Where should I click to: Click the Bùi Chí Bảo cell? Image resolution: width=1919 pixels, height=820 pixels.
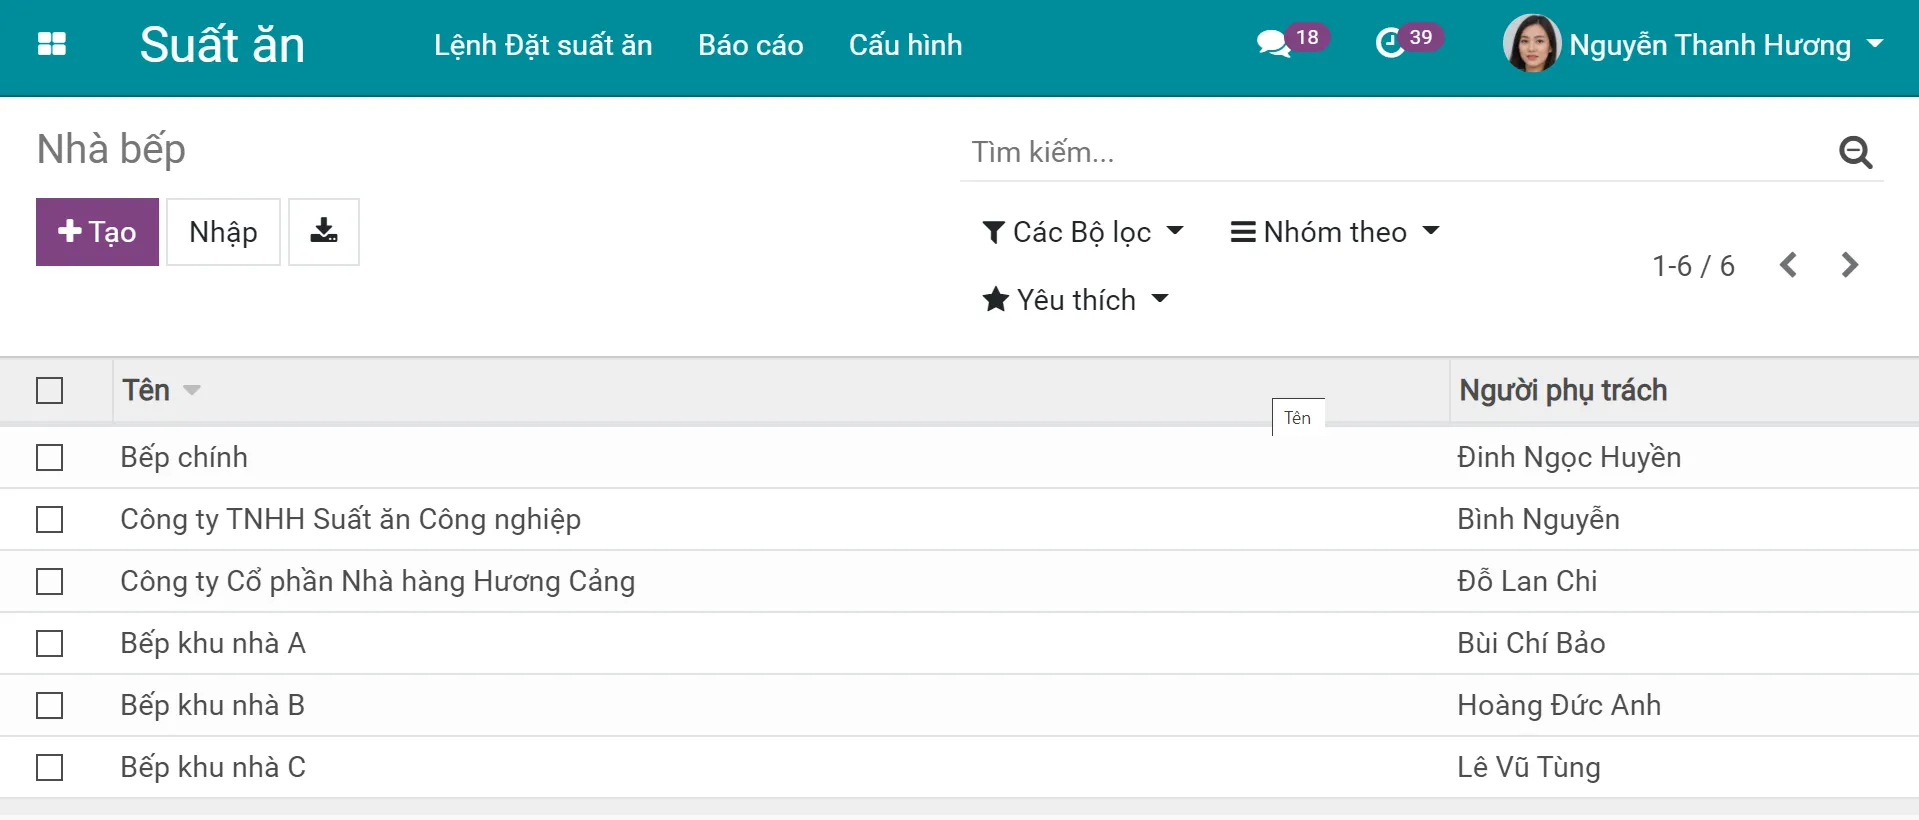1531,644
